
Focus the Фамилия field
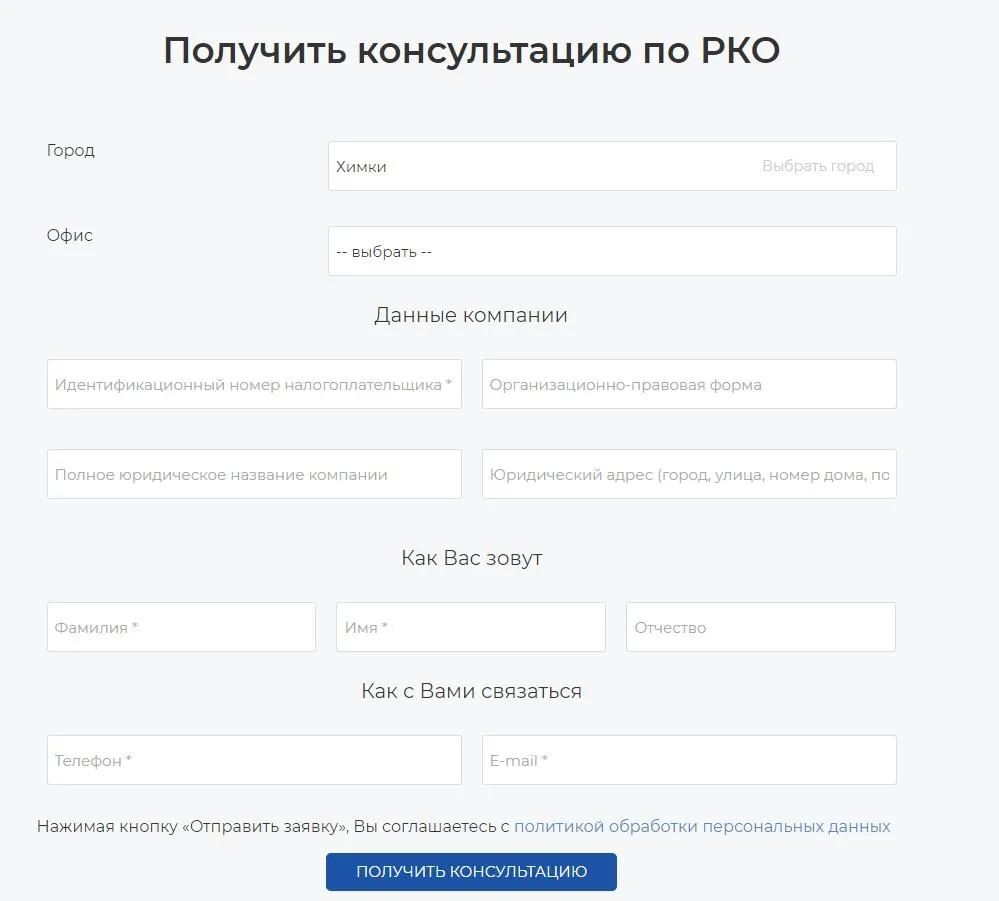[x=181, y=627]
